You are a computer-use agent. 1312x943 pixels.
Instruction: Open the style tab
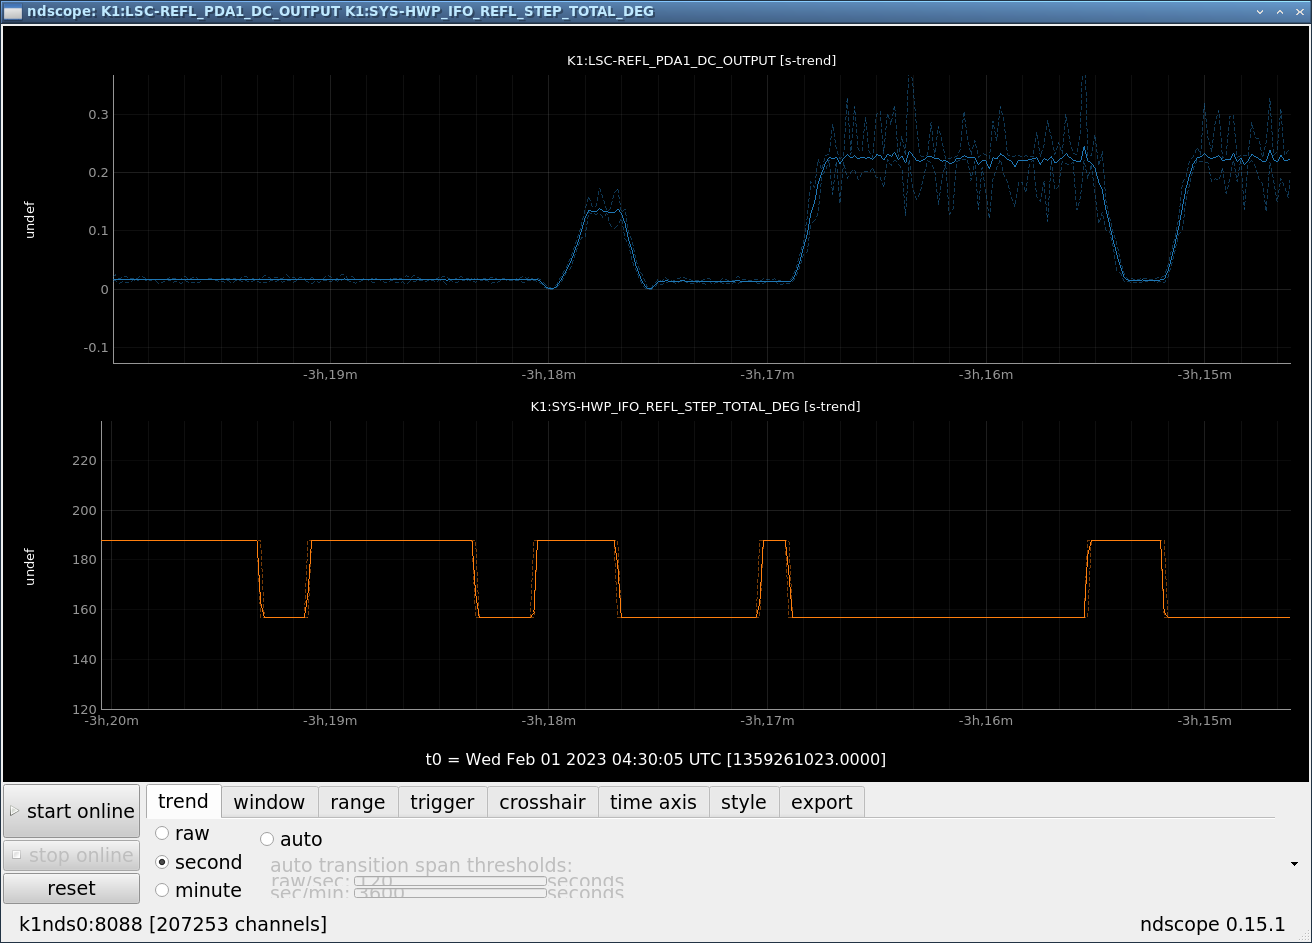tap(744, 802)
